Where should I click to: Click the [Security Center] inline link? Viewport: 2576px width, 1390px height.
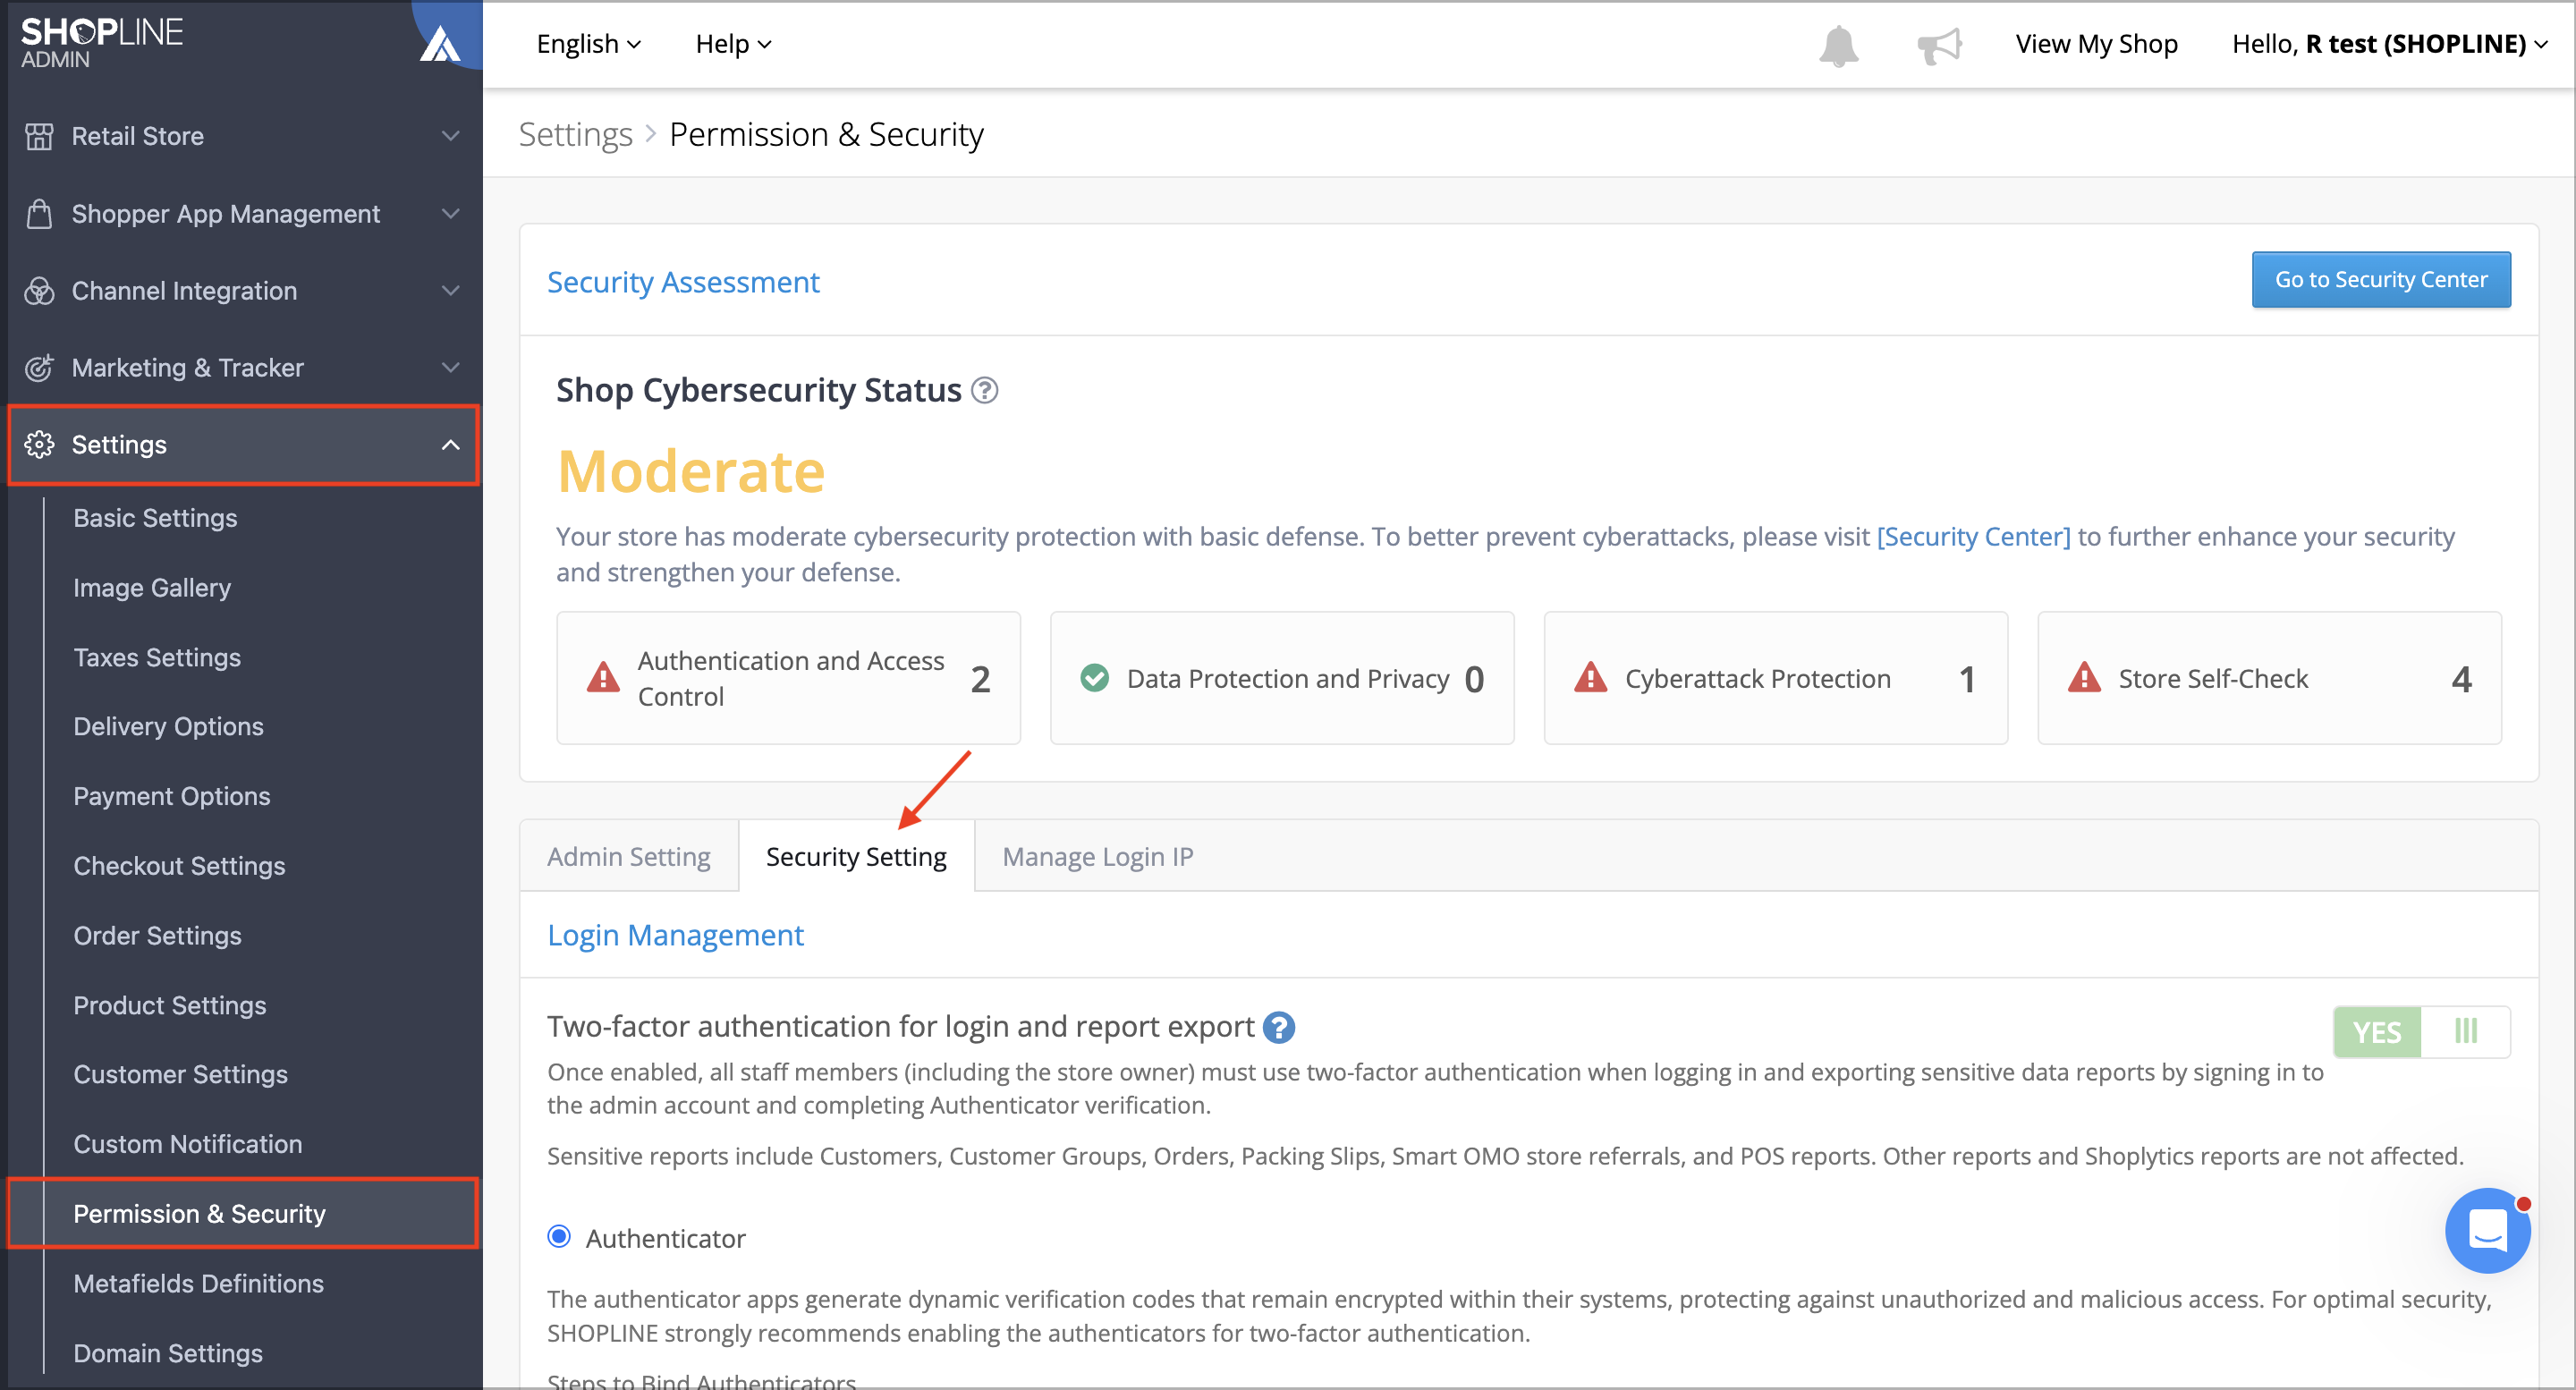(1973, 537)
